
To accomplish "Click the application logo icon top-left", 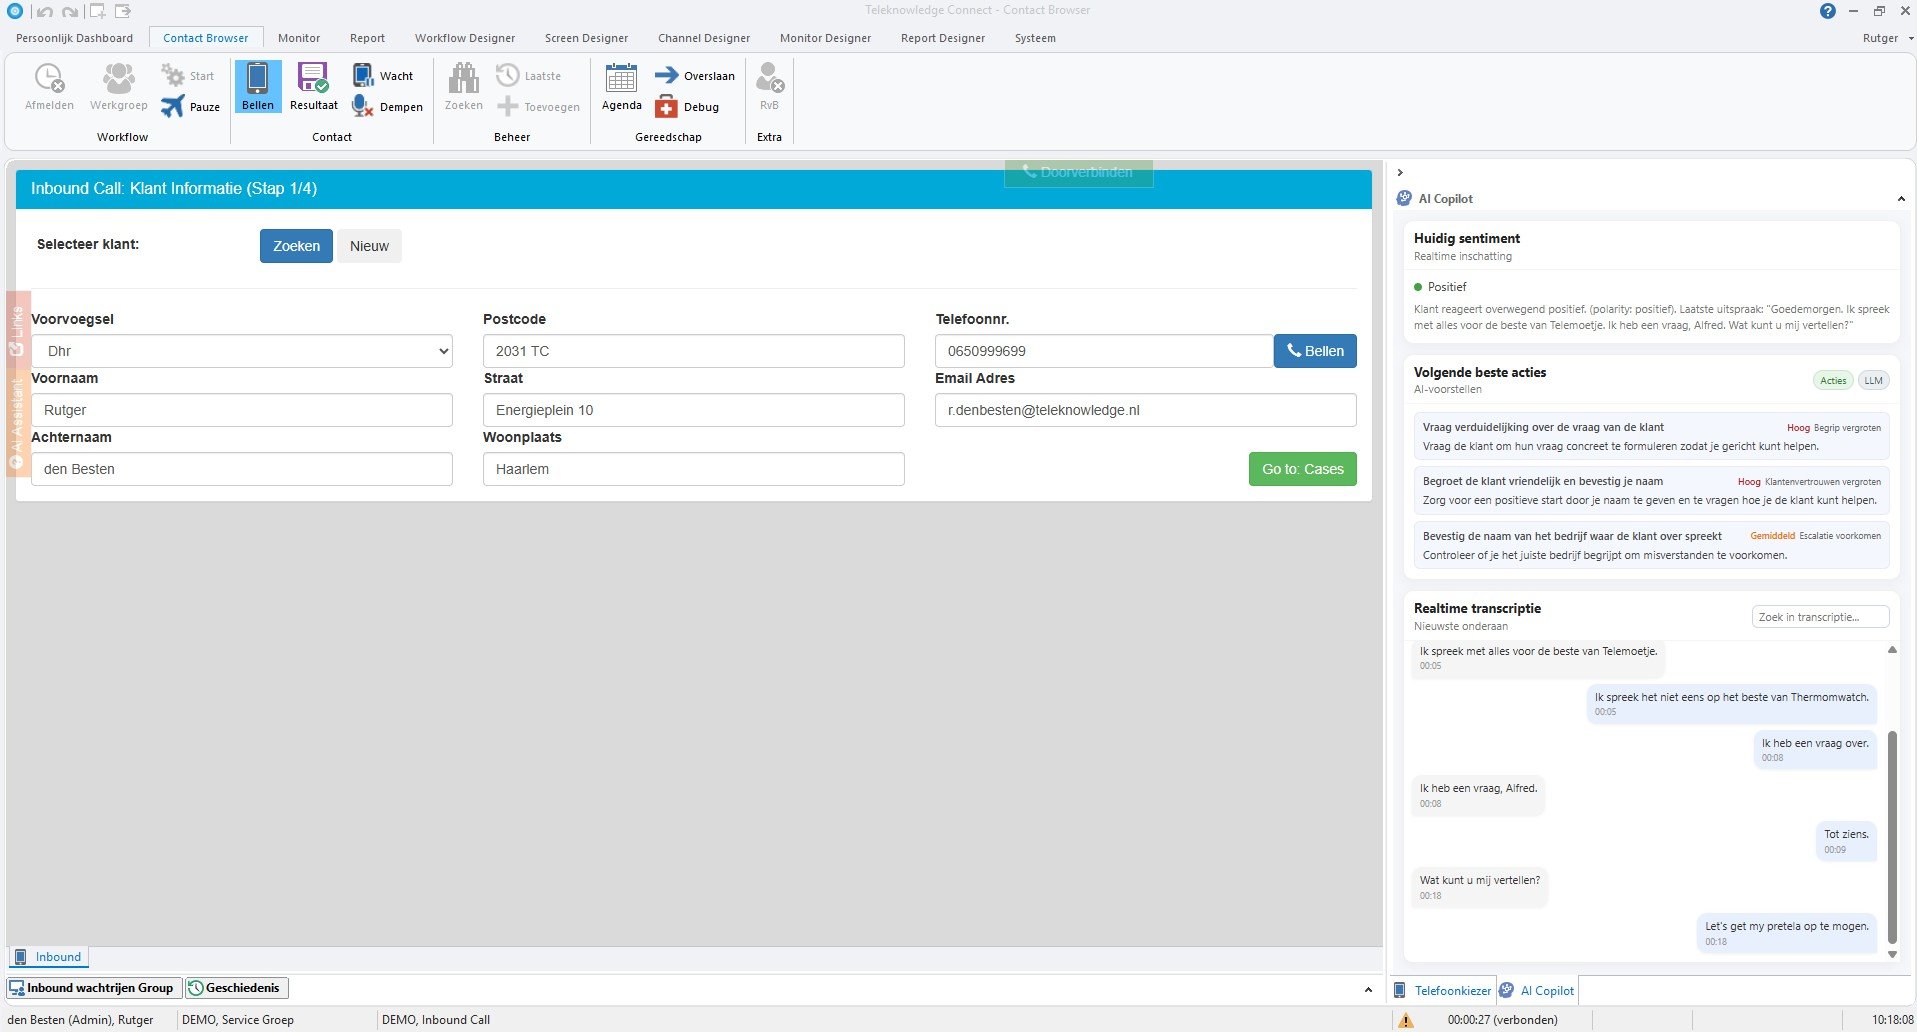I will [14, 11].
